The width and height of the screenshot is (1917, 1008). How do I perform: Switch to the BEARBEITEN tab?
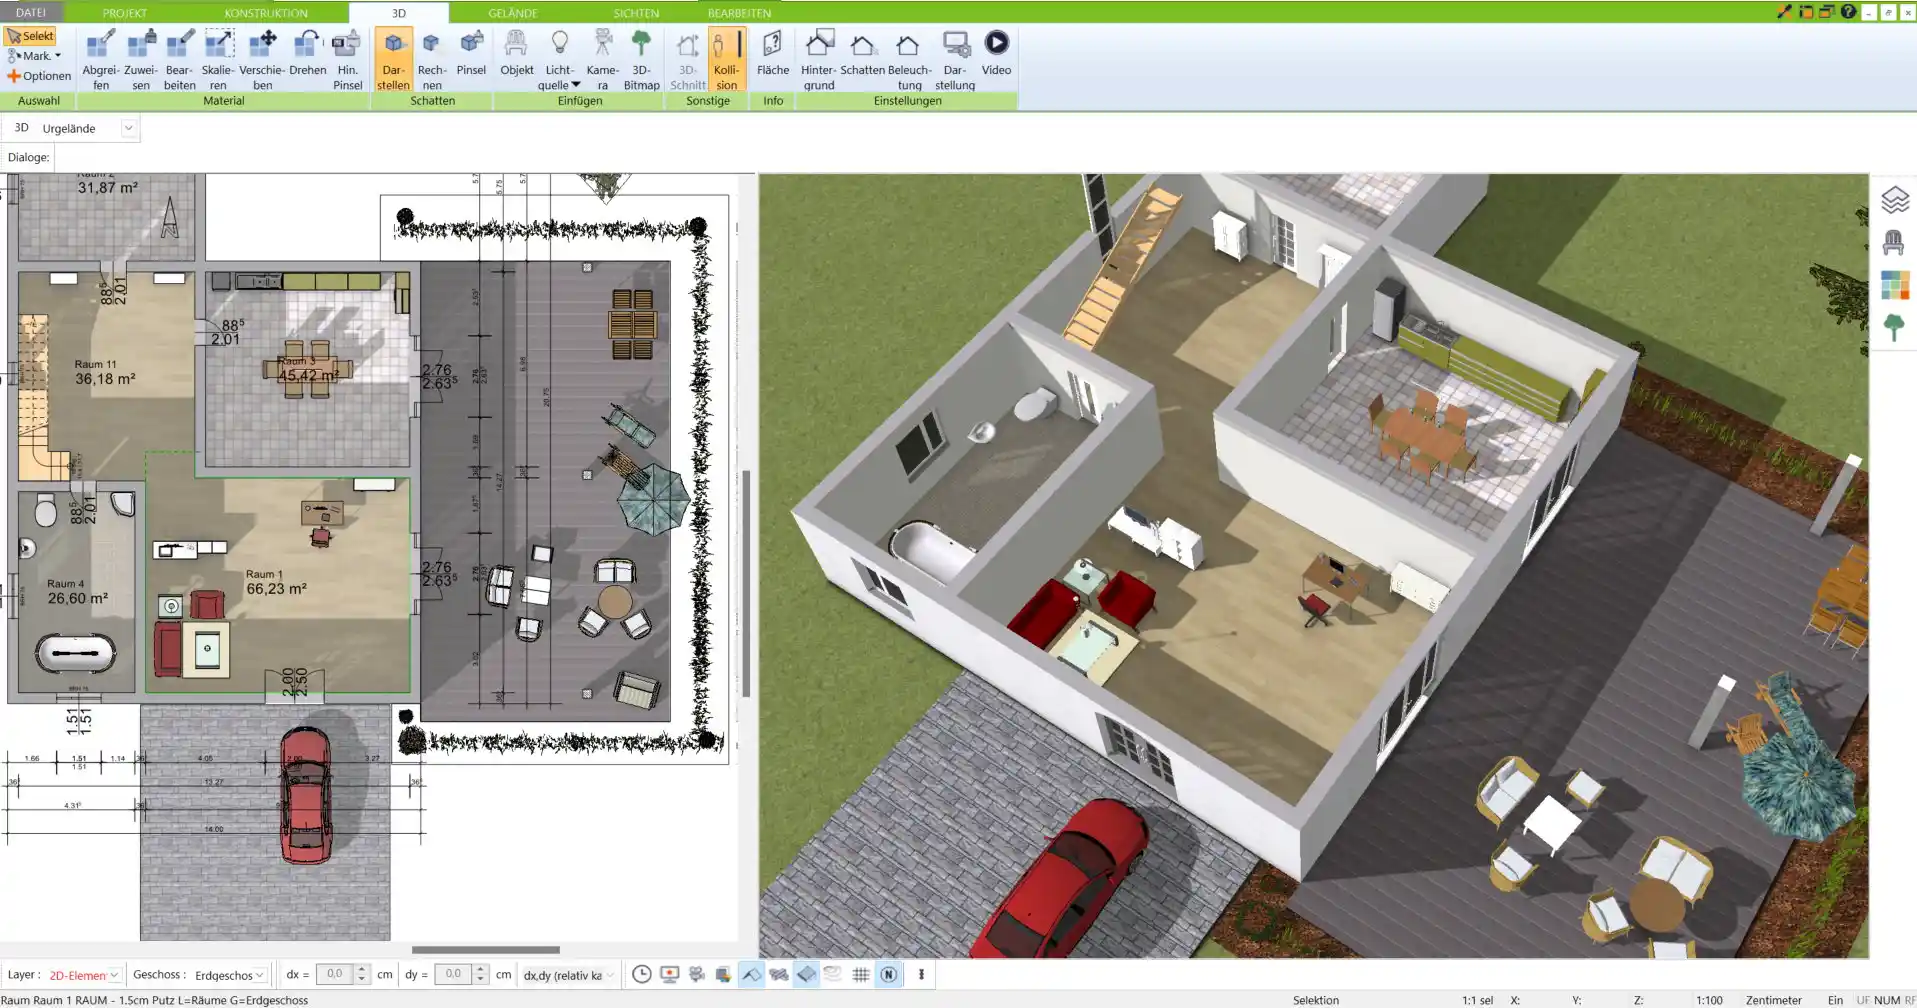[x=739, y=13]
